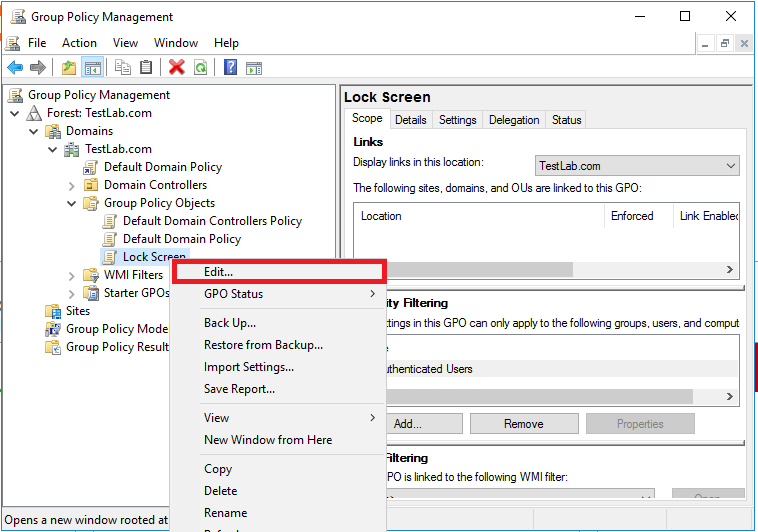
Task: Click the Show/Hide Action Pane icon
Action: [x=254, y=67]
